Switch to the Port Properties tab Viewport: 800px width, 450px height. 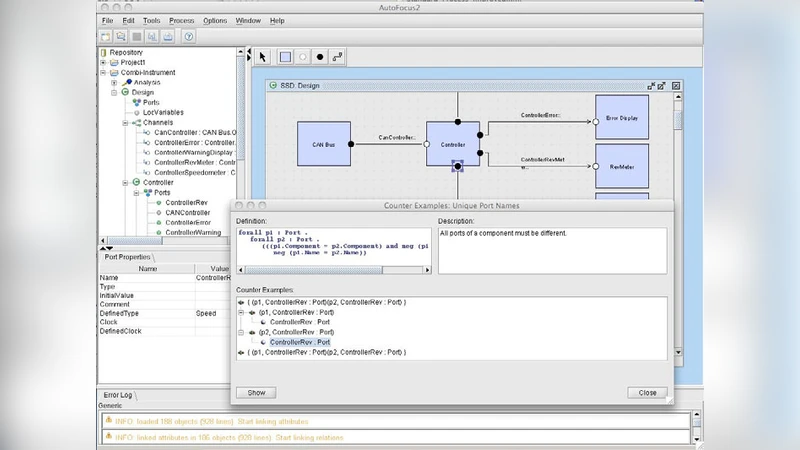pyautogui.click(x=126, y=257)
